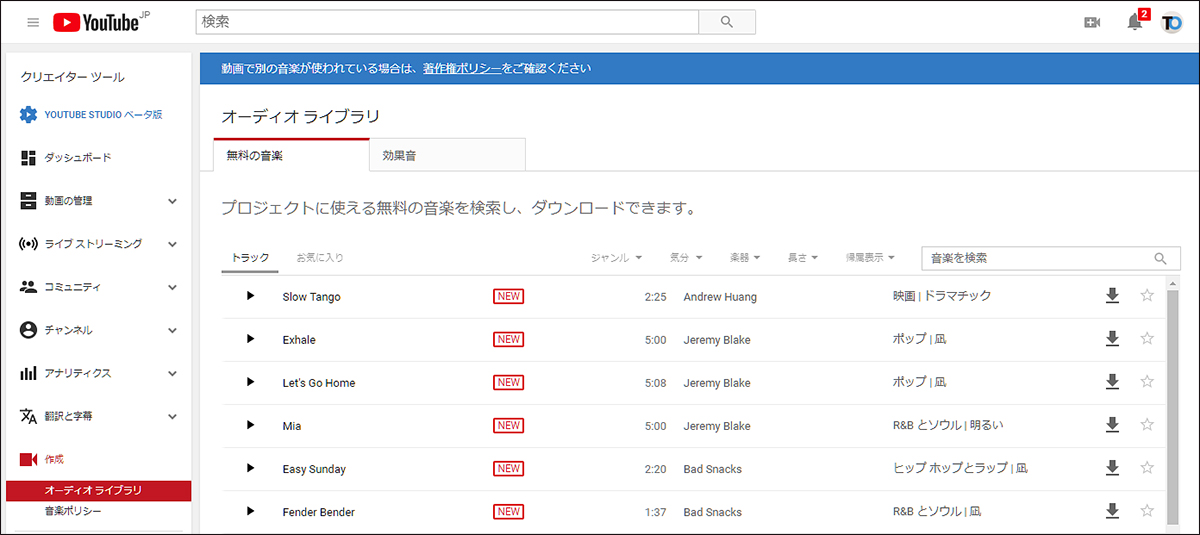Play the Easy Sunday track
The width and height of the screenshot is (1200, 535).
(x=250, y=468)
